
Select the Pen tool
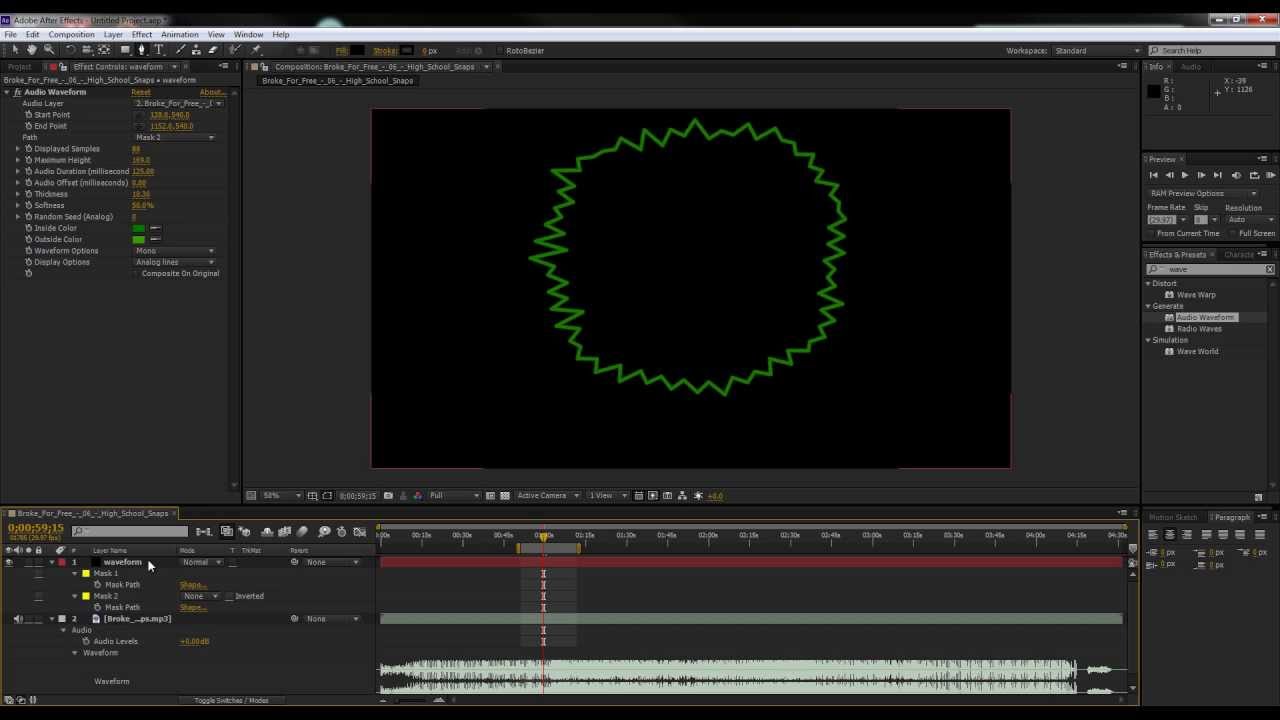click(141, 50)
